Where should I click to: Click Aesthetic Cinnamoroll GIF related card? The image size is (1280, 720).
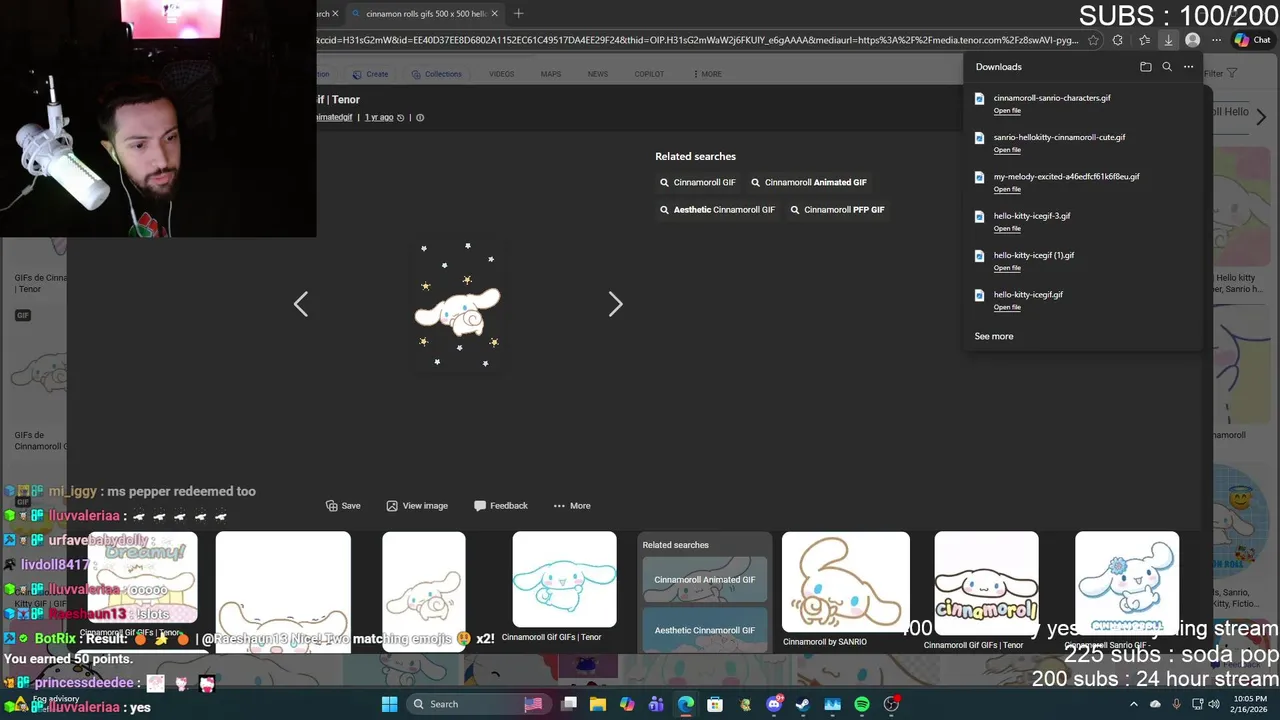[x=705, y=630]
